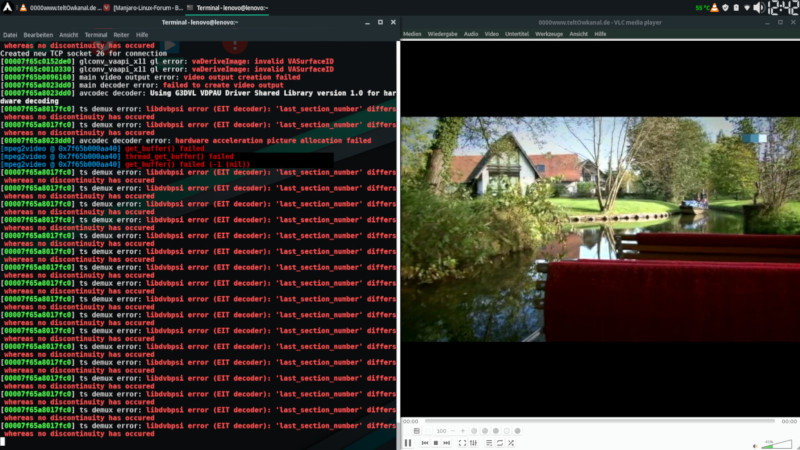Open the Medien menu in VLC
Screen dimensions: 800x450
click(x=412, y=34)
